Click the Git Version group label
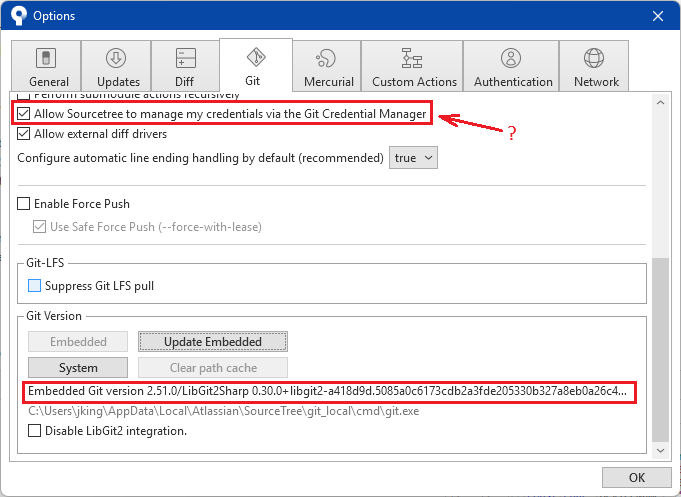 pyautogui.click(x=54, y=316)
